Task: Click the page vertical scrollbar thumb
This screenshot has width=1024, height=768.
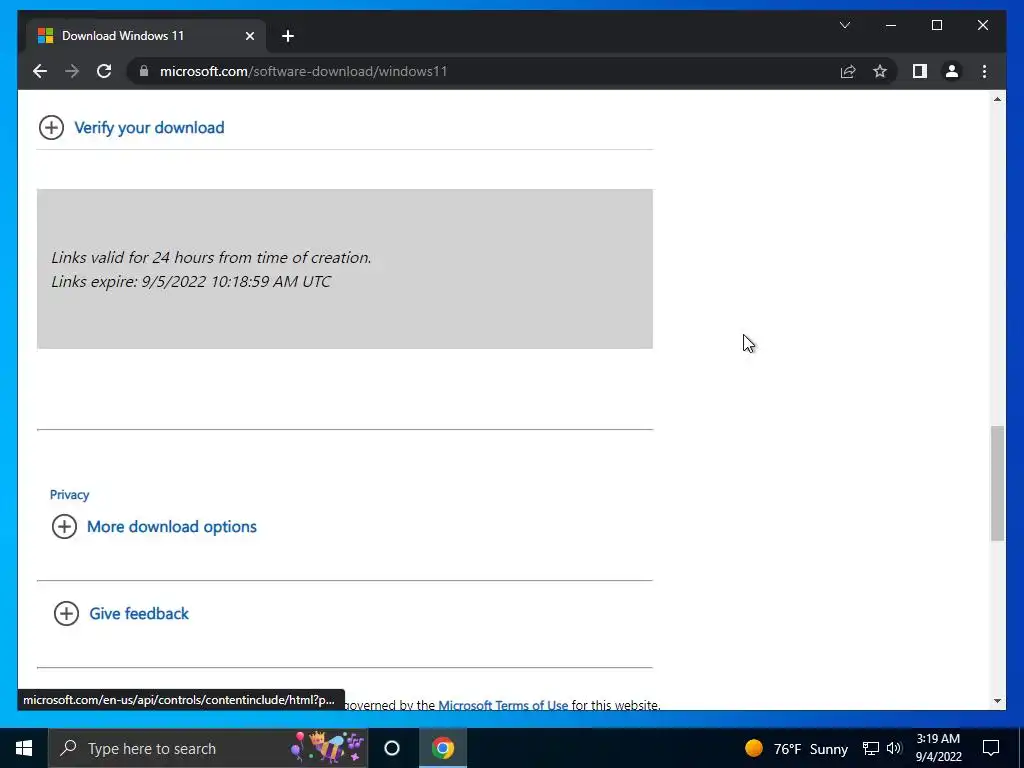Action: (997, 483)
